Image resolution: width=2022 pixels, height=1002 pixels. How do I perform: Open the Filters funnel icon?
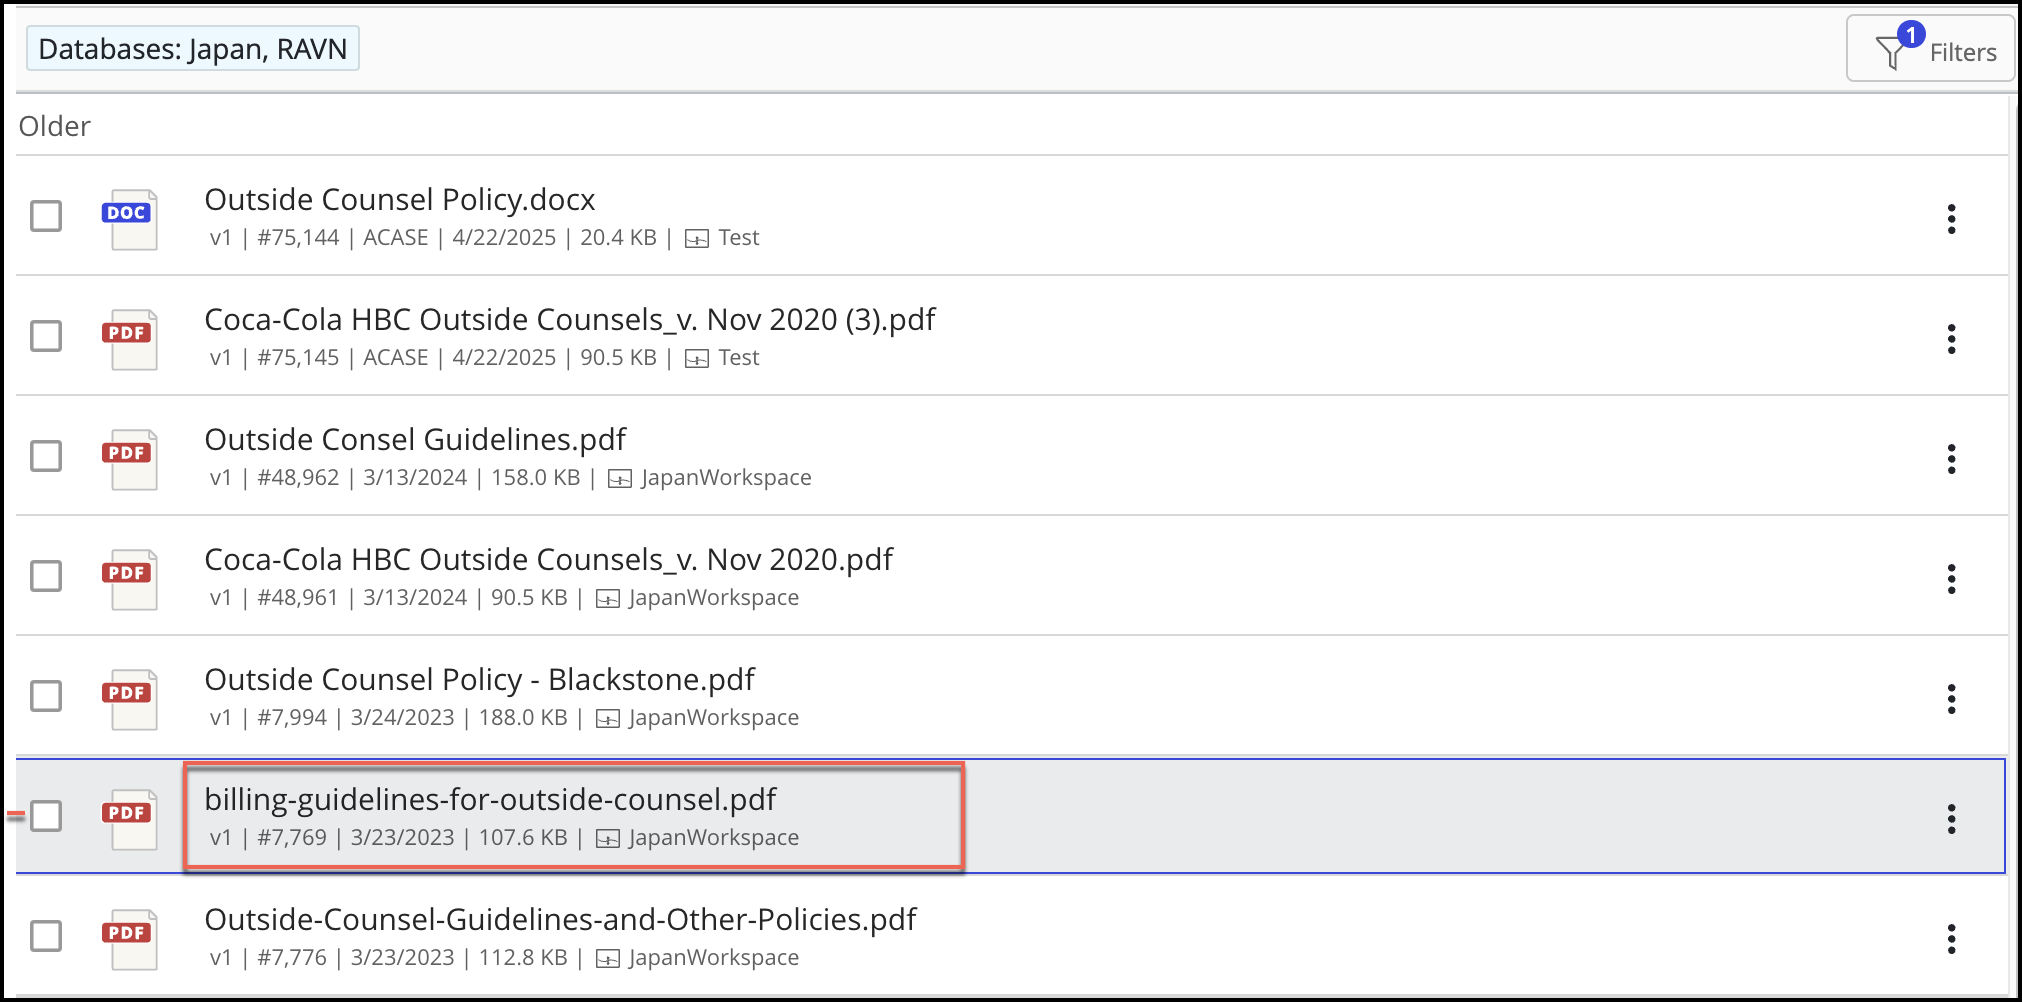[x=1890, y=52]
